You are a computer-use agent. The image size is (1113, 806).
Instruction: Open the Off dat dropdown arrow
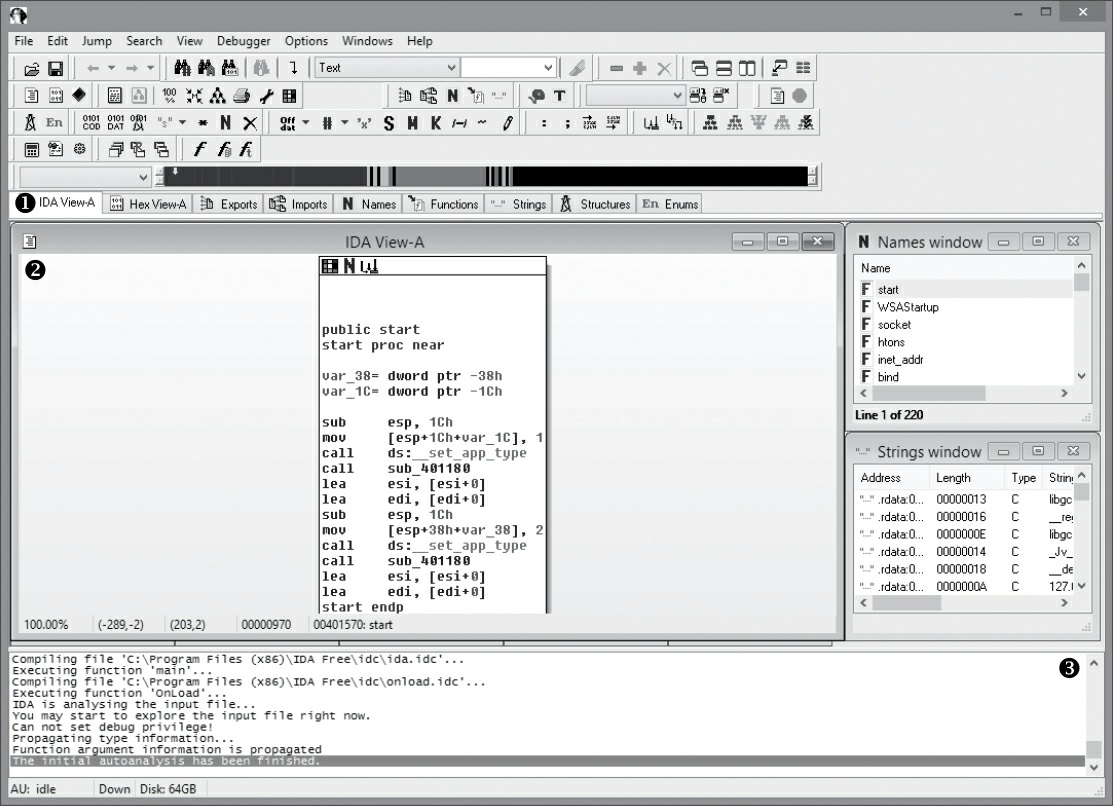coord(306,123)
